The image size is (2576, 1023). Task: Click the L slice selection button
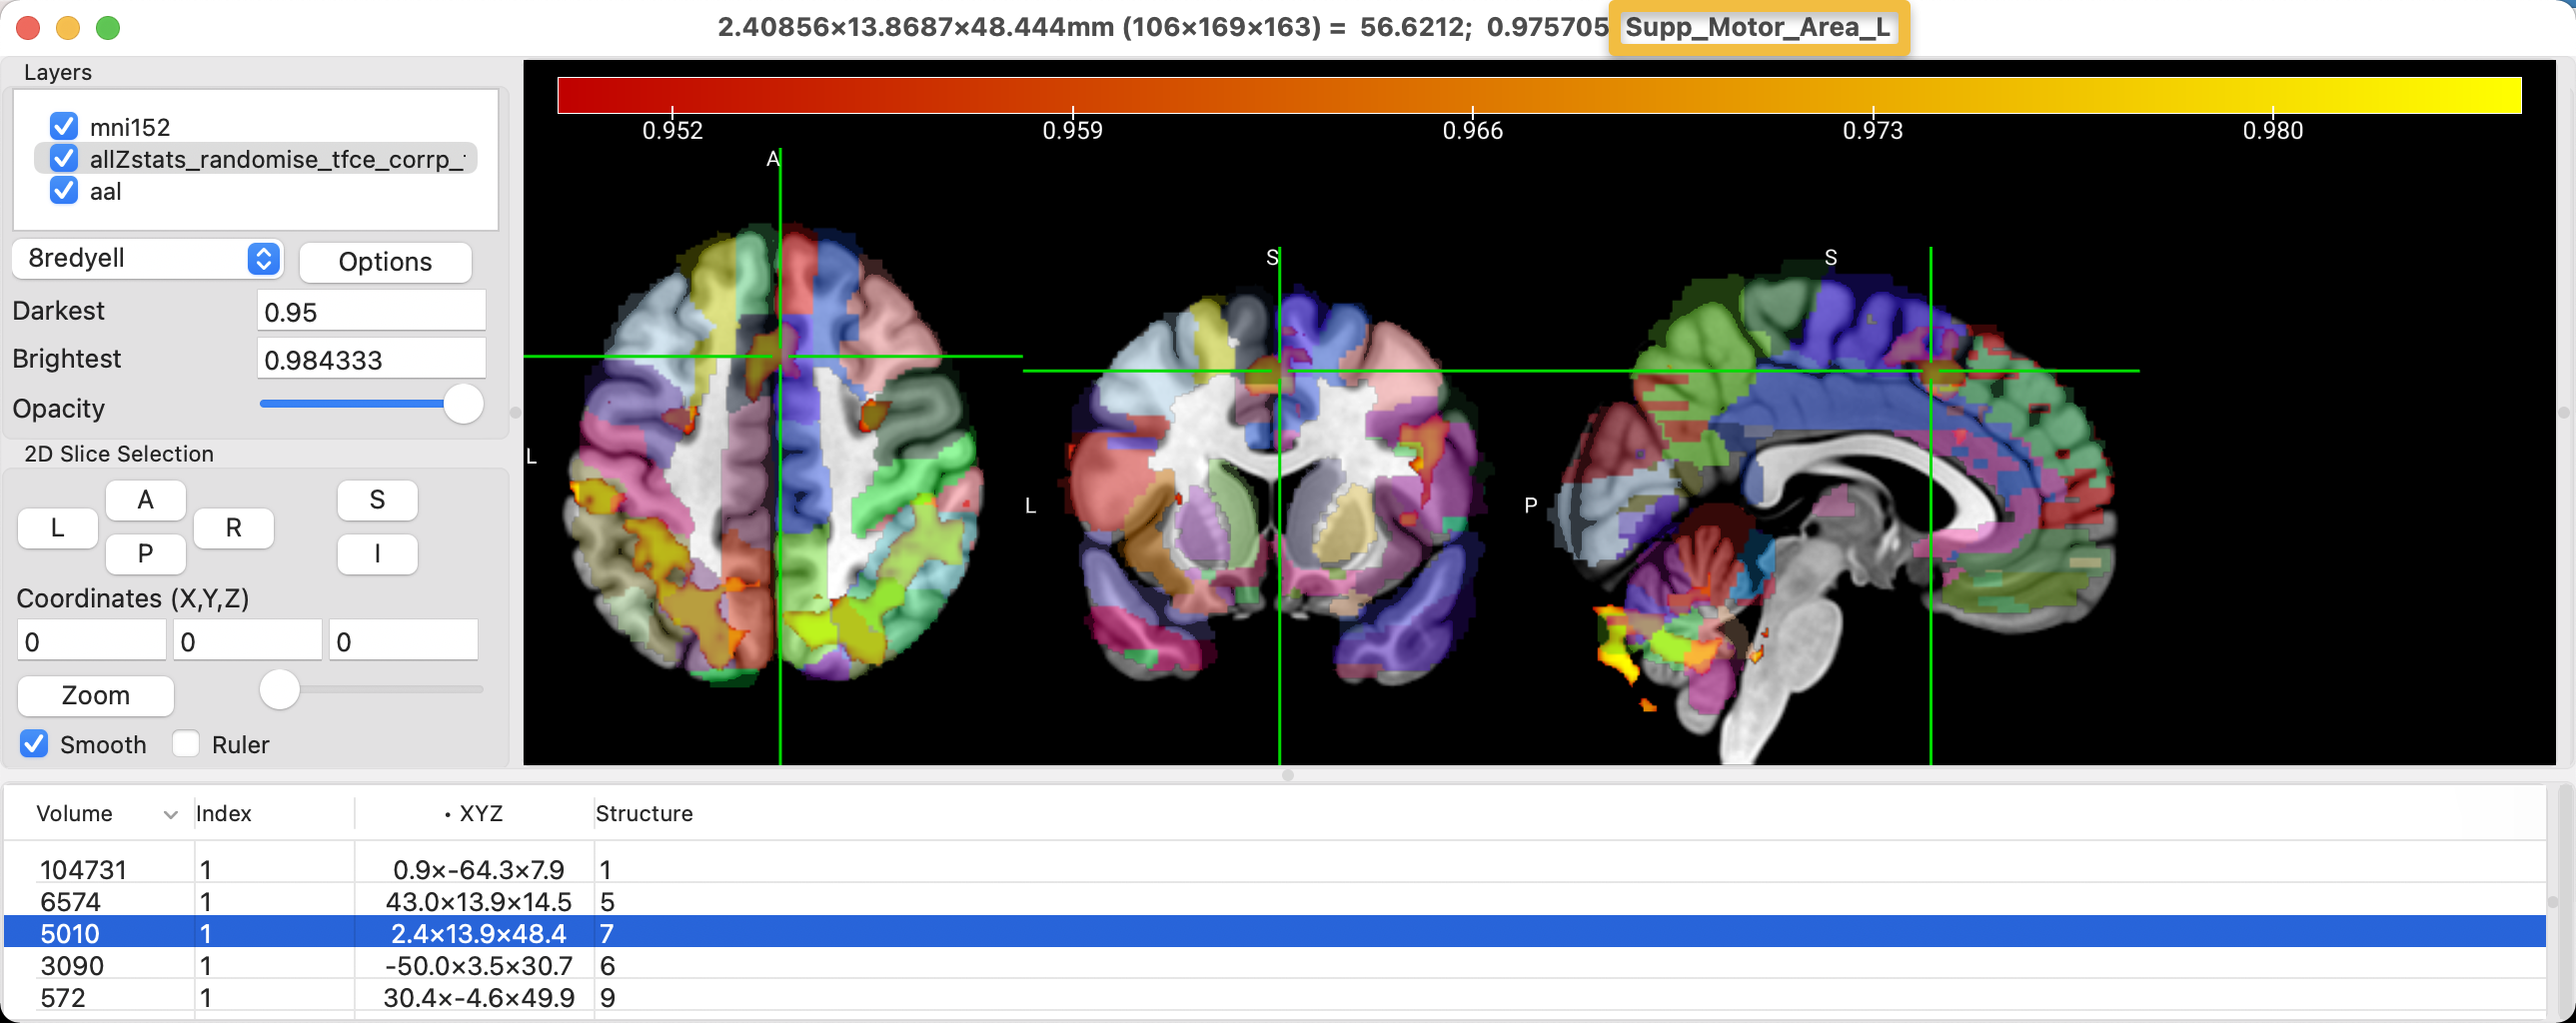point(57,528)
